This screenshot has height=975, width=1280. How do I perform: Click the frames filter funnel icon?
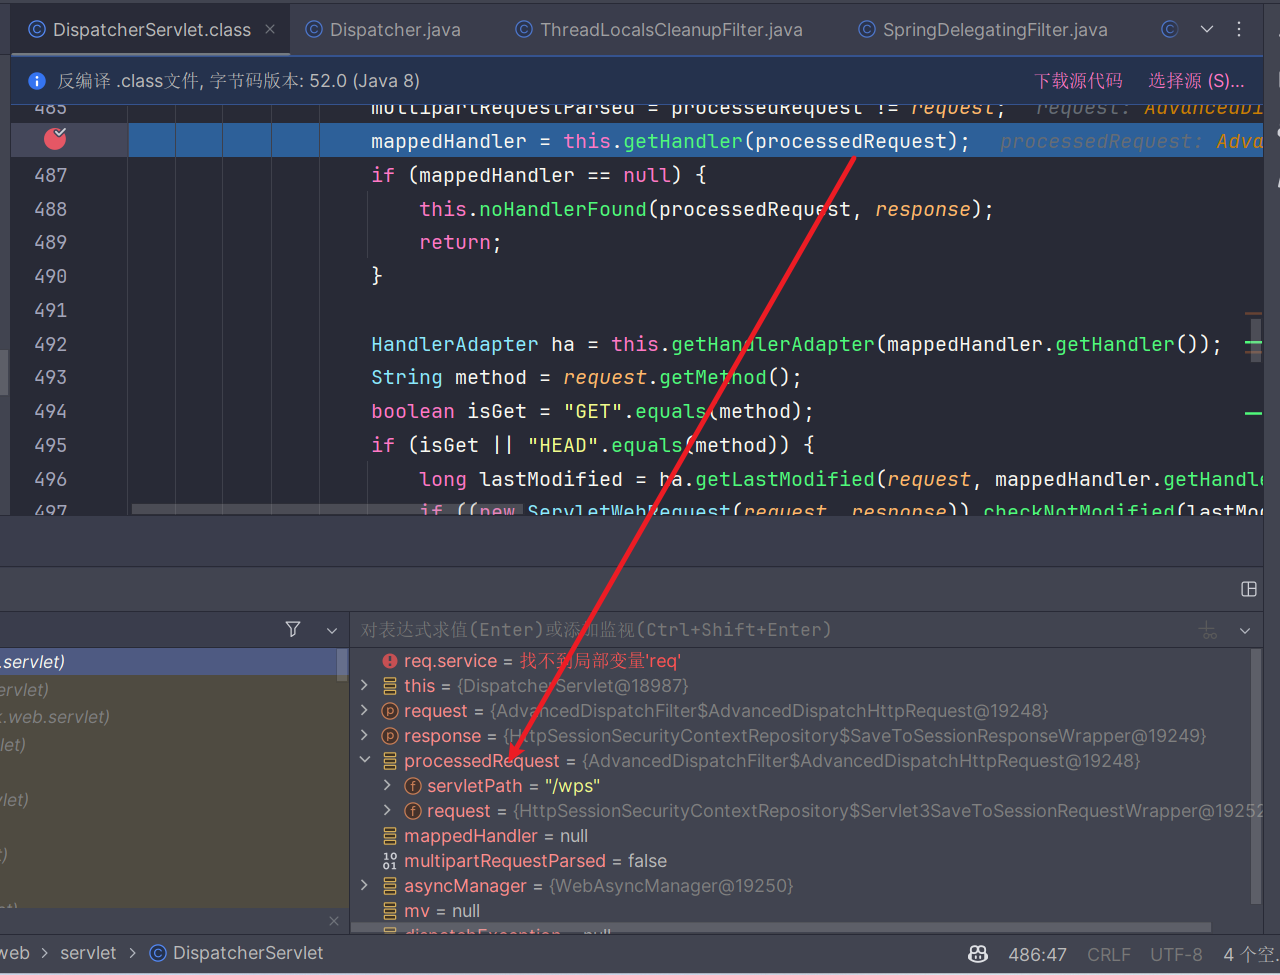pos(293,629)
